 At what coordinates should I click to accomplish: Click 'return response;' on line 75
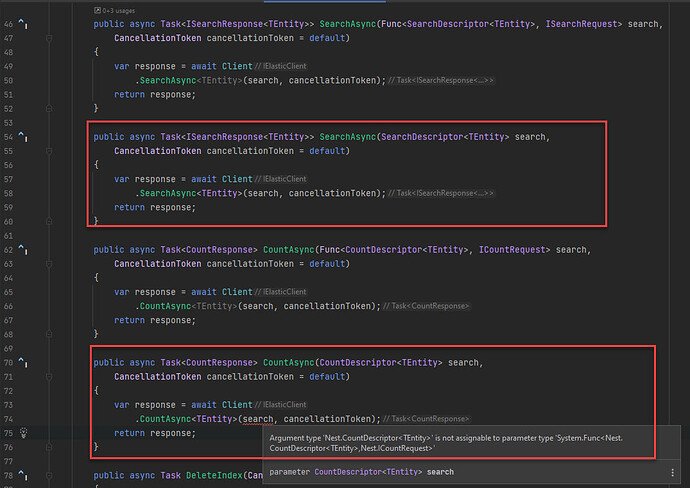click(155, 433)
